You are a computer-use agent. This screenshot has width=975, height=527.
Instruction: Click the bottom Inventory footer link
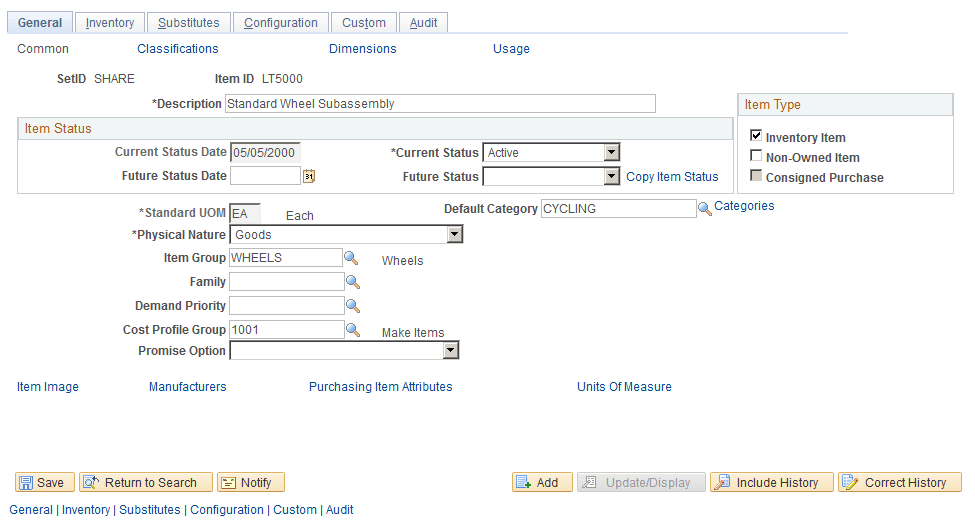tap(86, 510)
